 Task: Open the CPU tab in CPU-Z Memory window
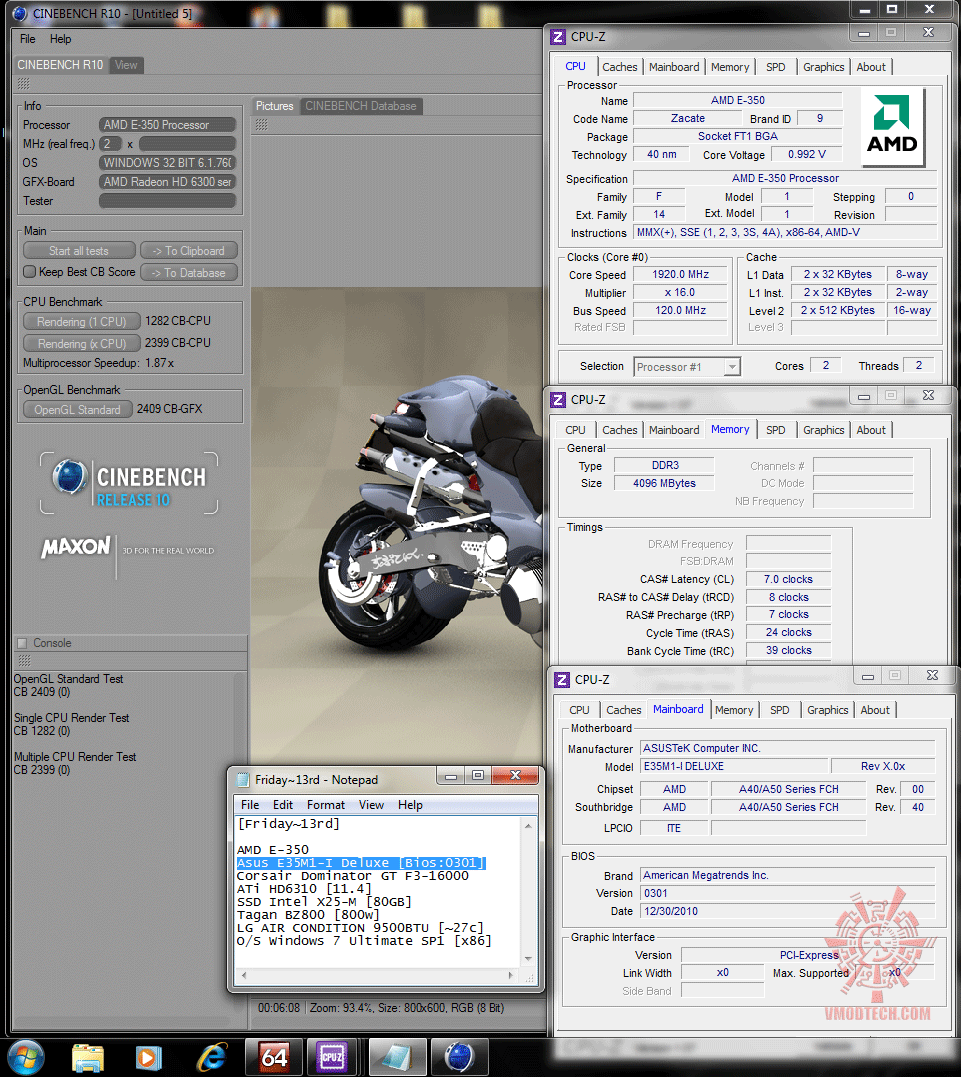pyautogui.click(x=575, y=430)
